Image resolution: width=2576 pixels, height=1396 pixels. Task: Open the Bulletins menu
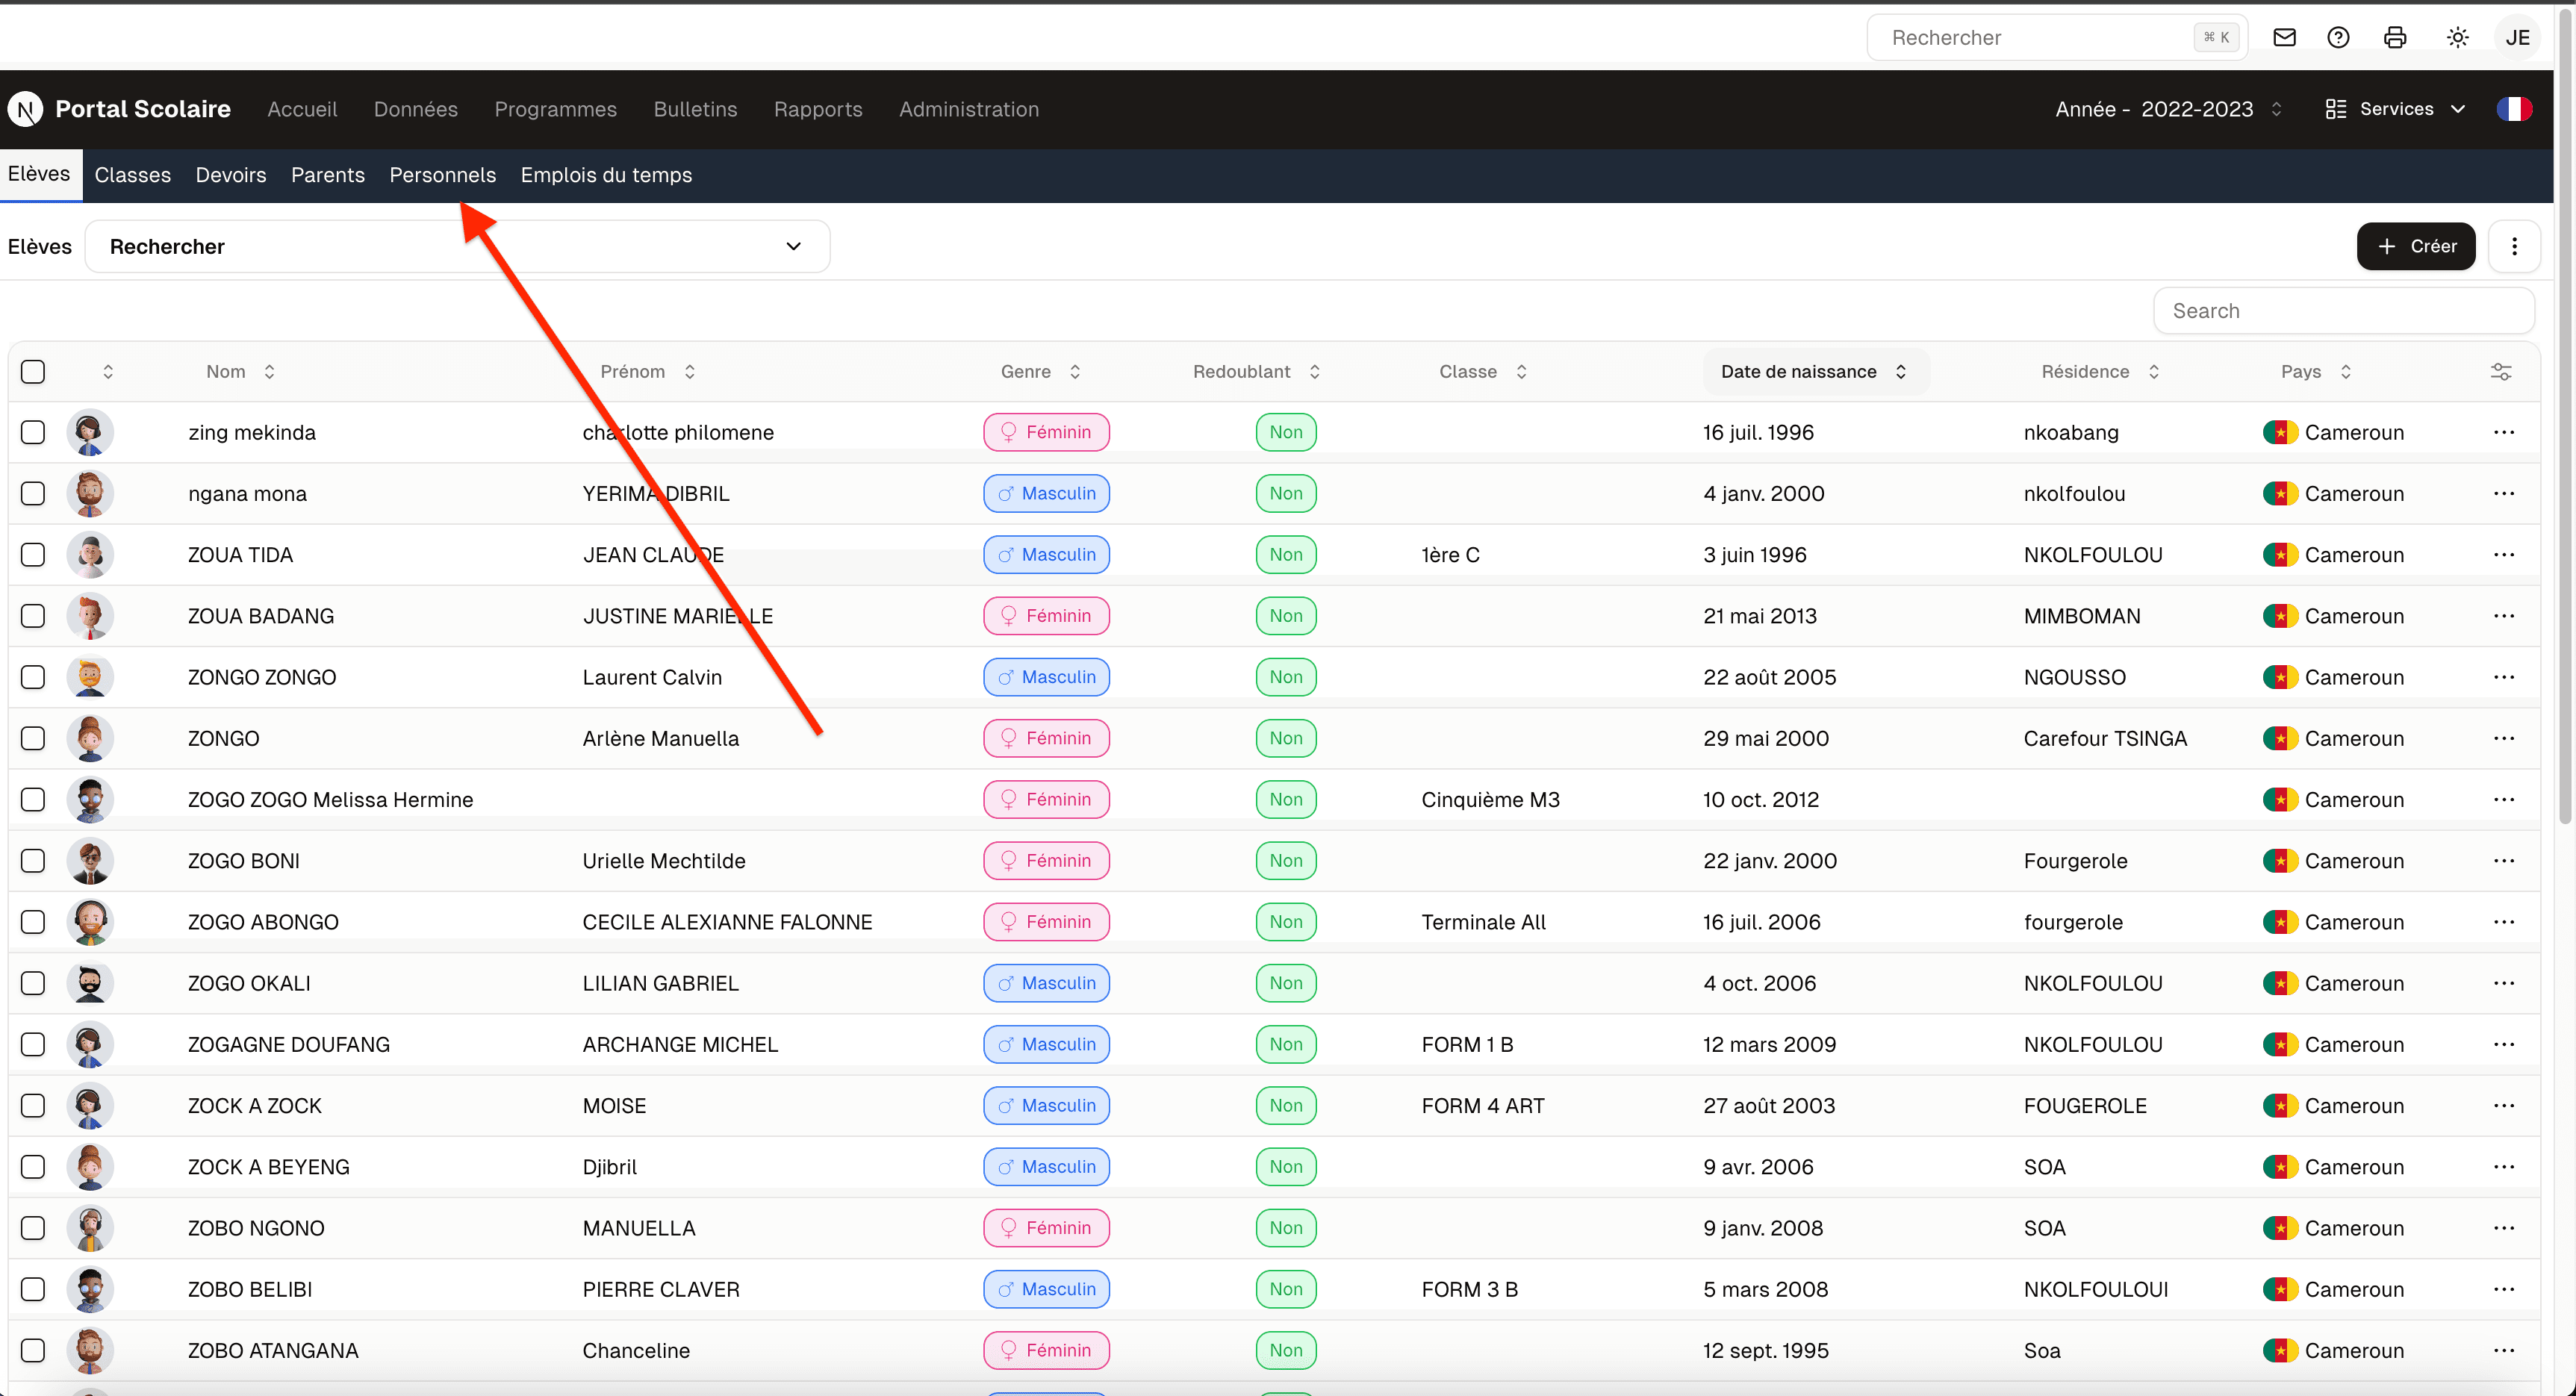(x=695, y=109)
